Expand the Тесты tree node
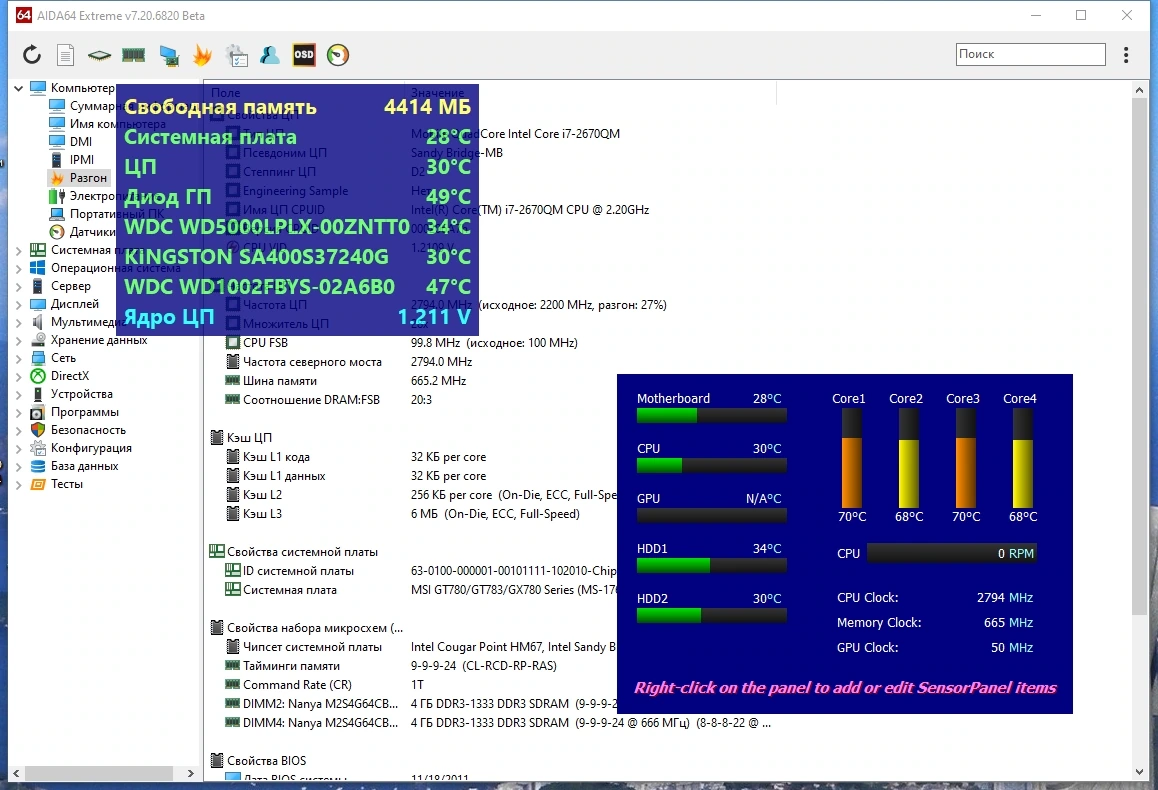 click(18, 484)
